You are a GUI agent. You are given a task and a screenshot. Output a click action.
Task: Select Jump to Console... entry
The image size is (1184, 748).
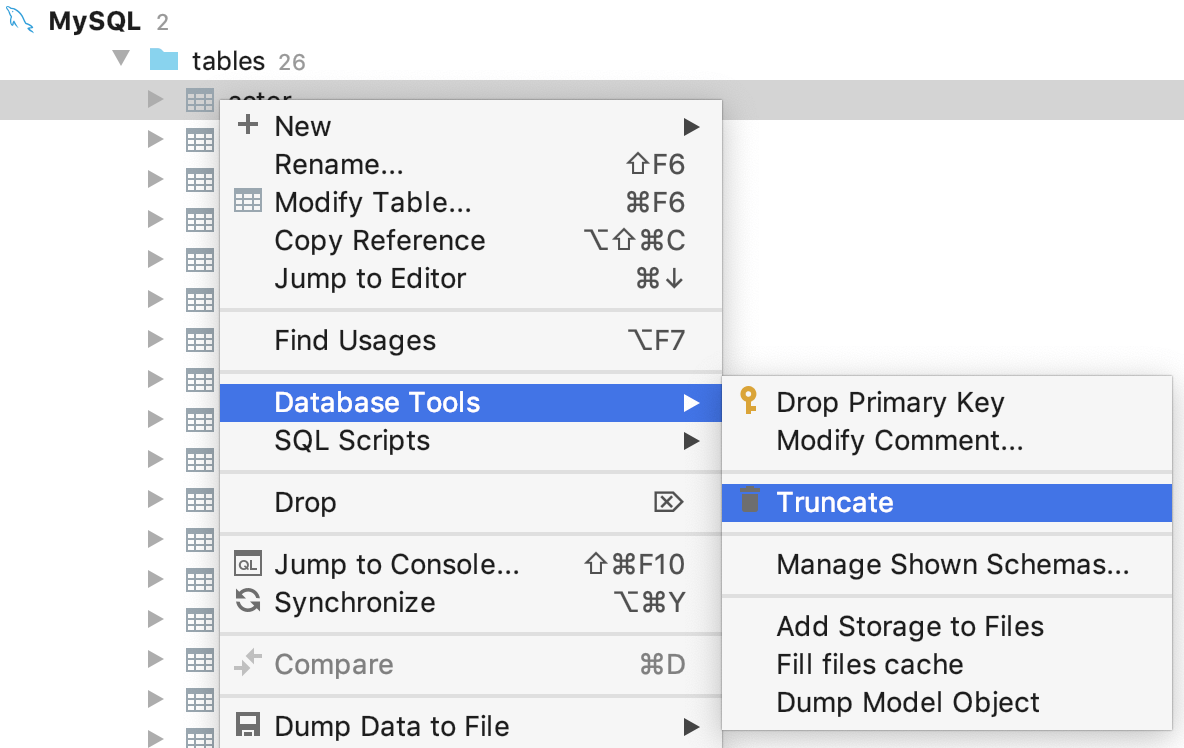(x=470, y=565)
